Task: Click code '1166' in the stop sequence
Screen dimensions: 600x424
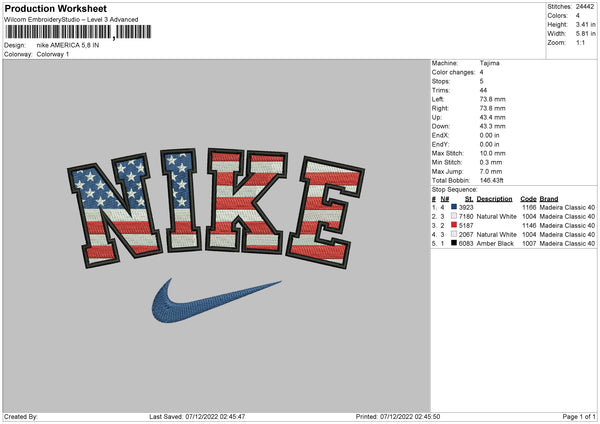Action: coord(529,207)
